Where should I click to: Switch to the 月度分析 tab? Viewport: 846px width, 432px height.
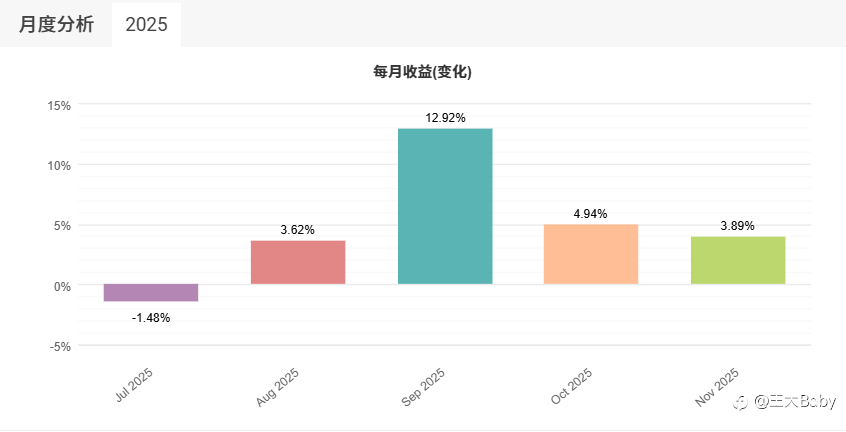click(56, 24)
